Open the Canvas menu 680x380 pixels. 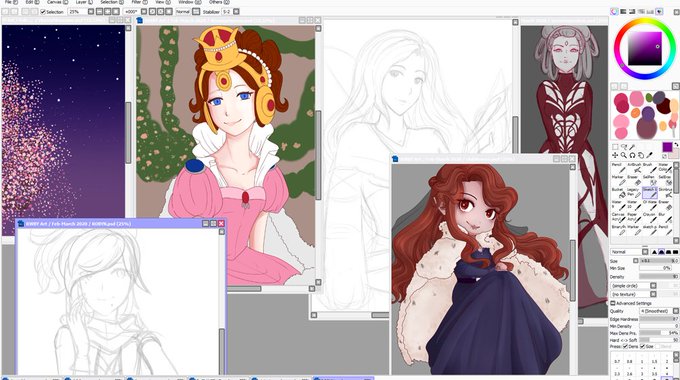coord(57,2)
